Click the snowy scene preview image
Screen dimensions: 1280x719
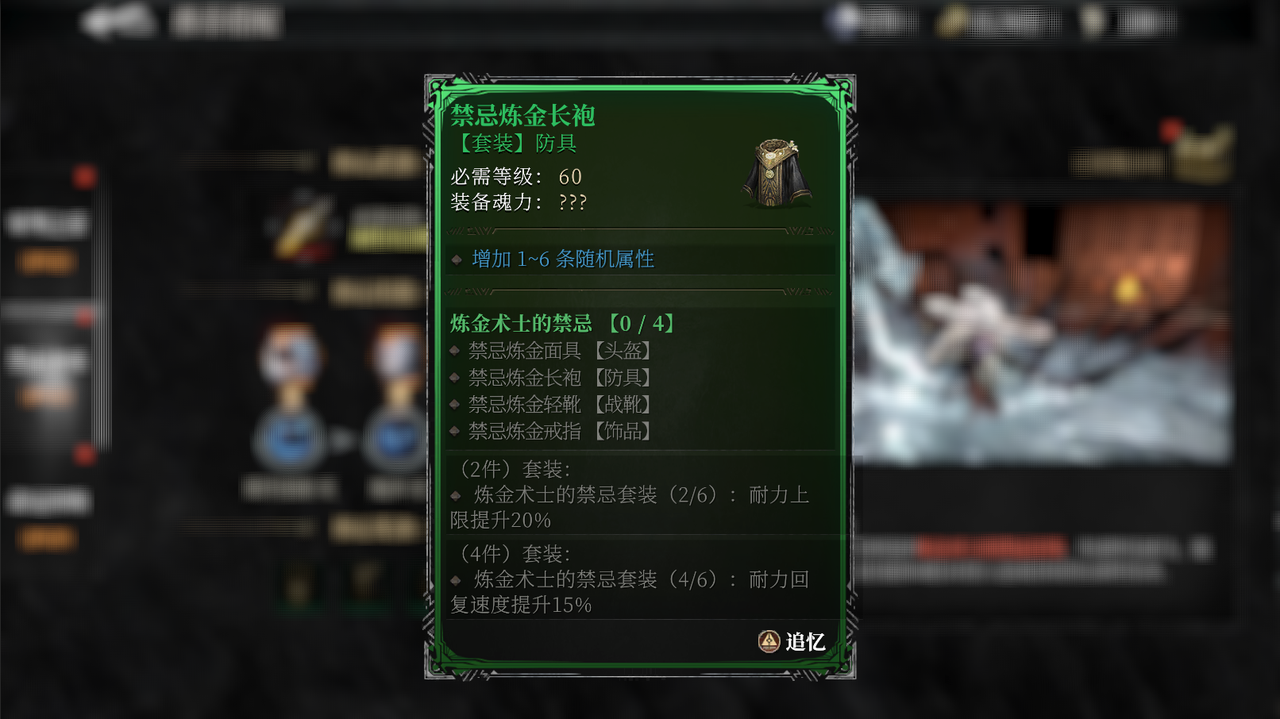point(1041,332)
